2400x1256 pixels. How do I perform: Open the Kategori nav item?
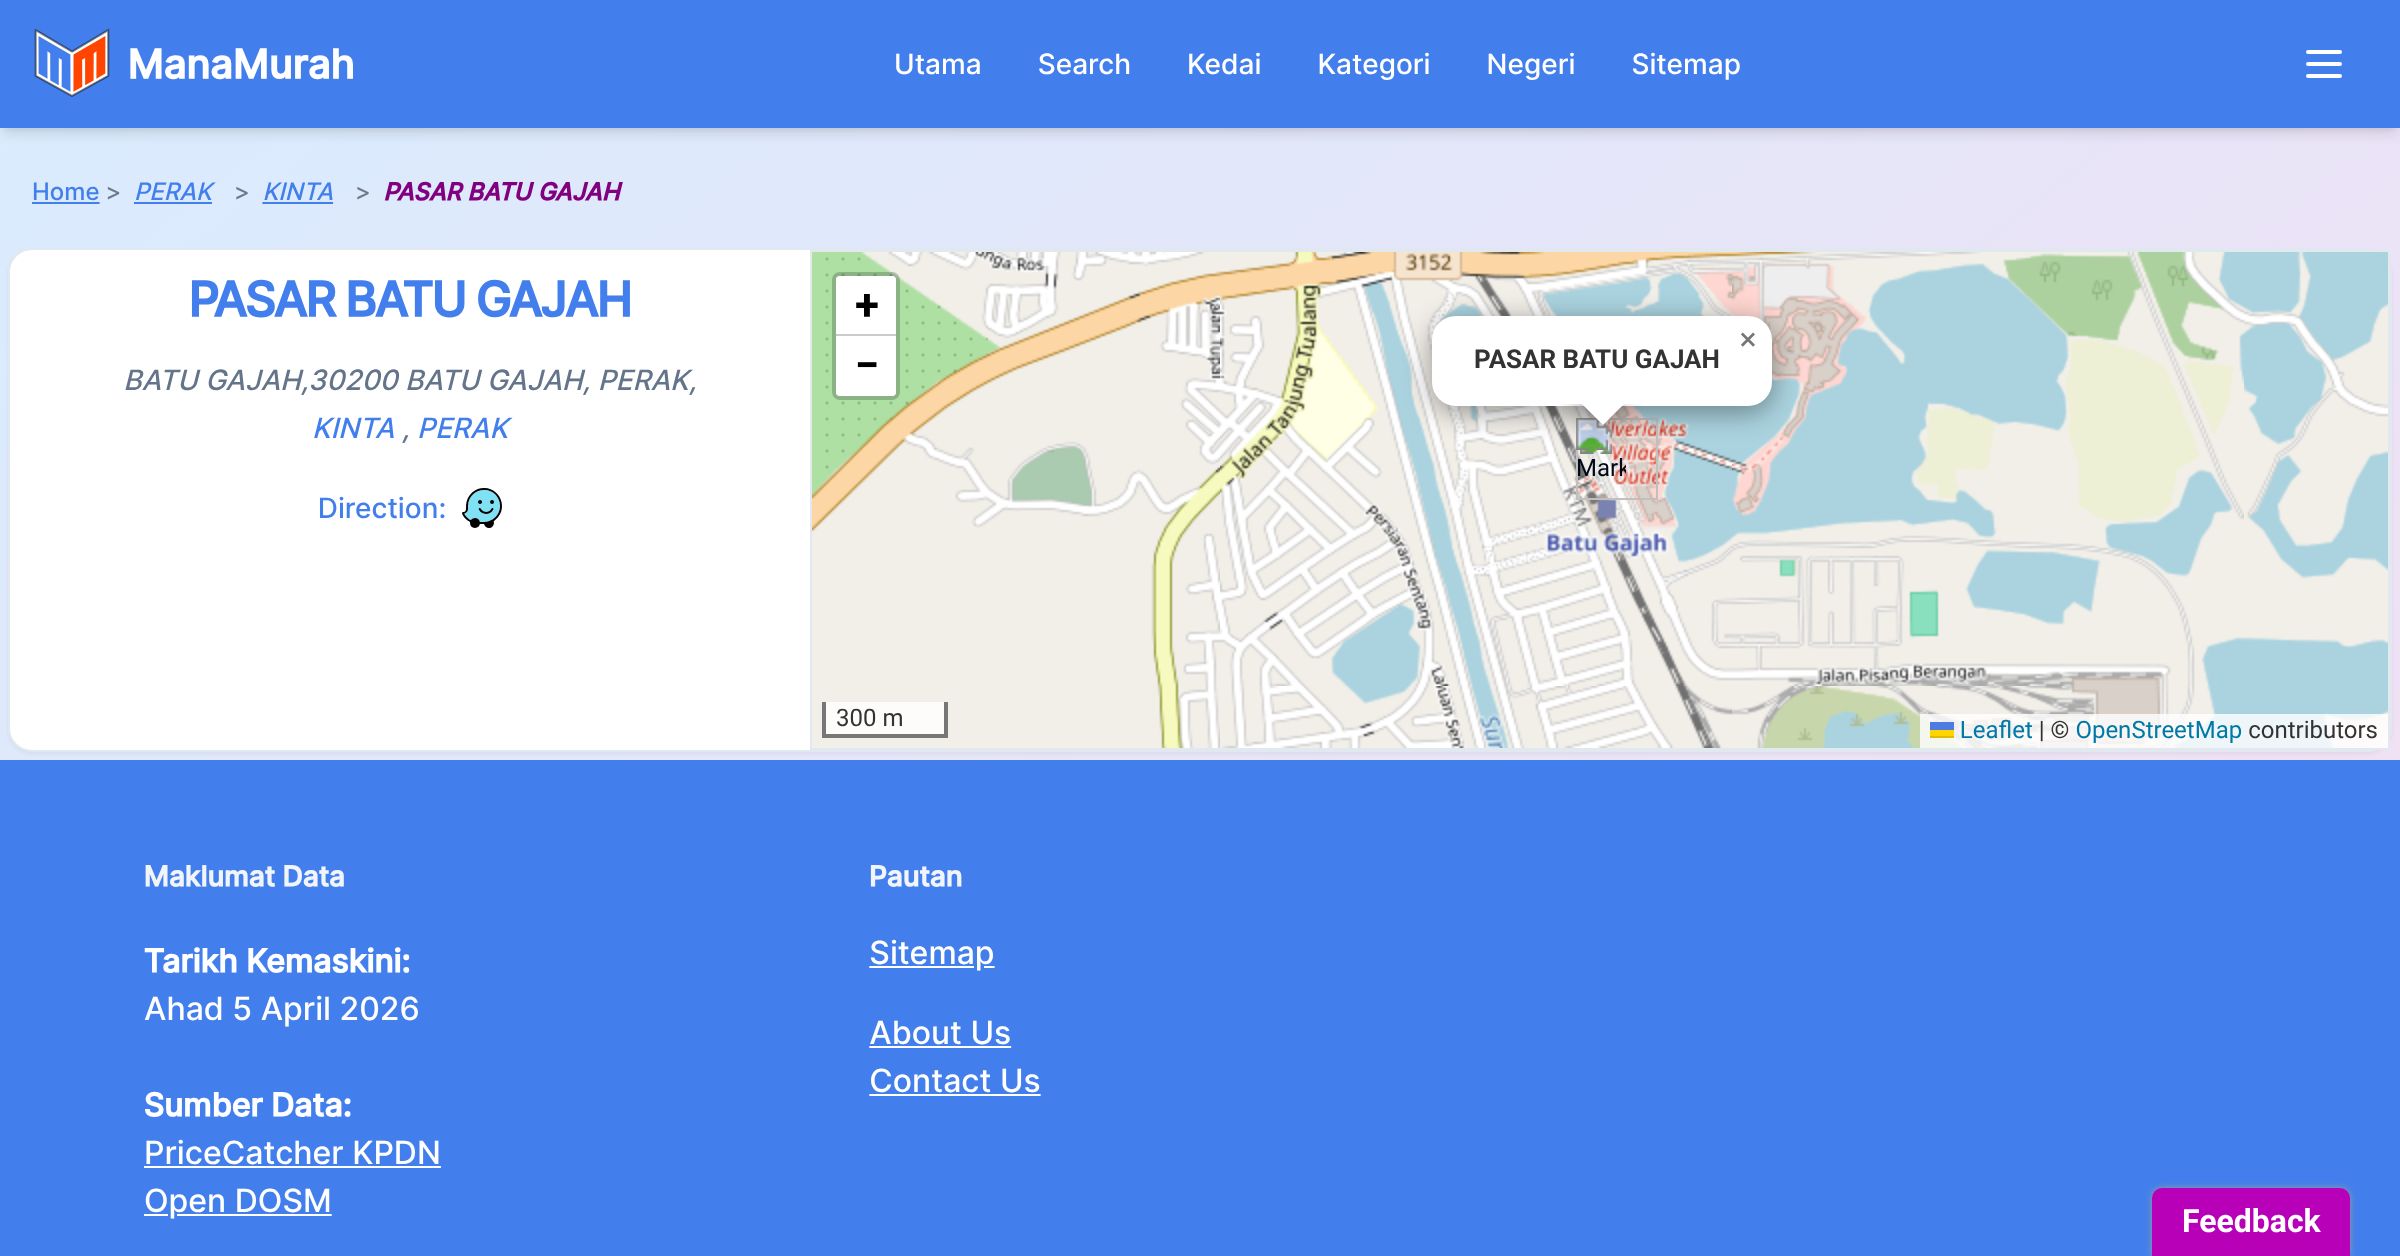point(1373,64)
